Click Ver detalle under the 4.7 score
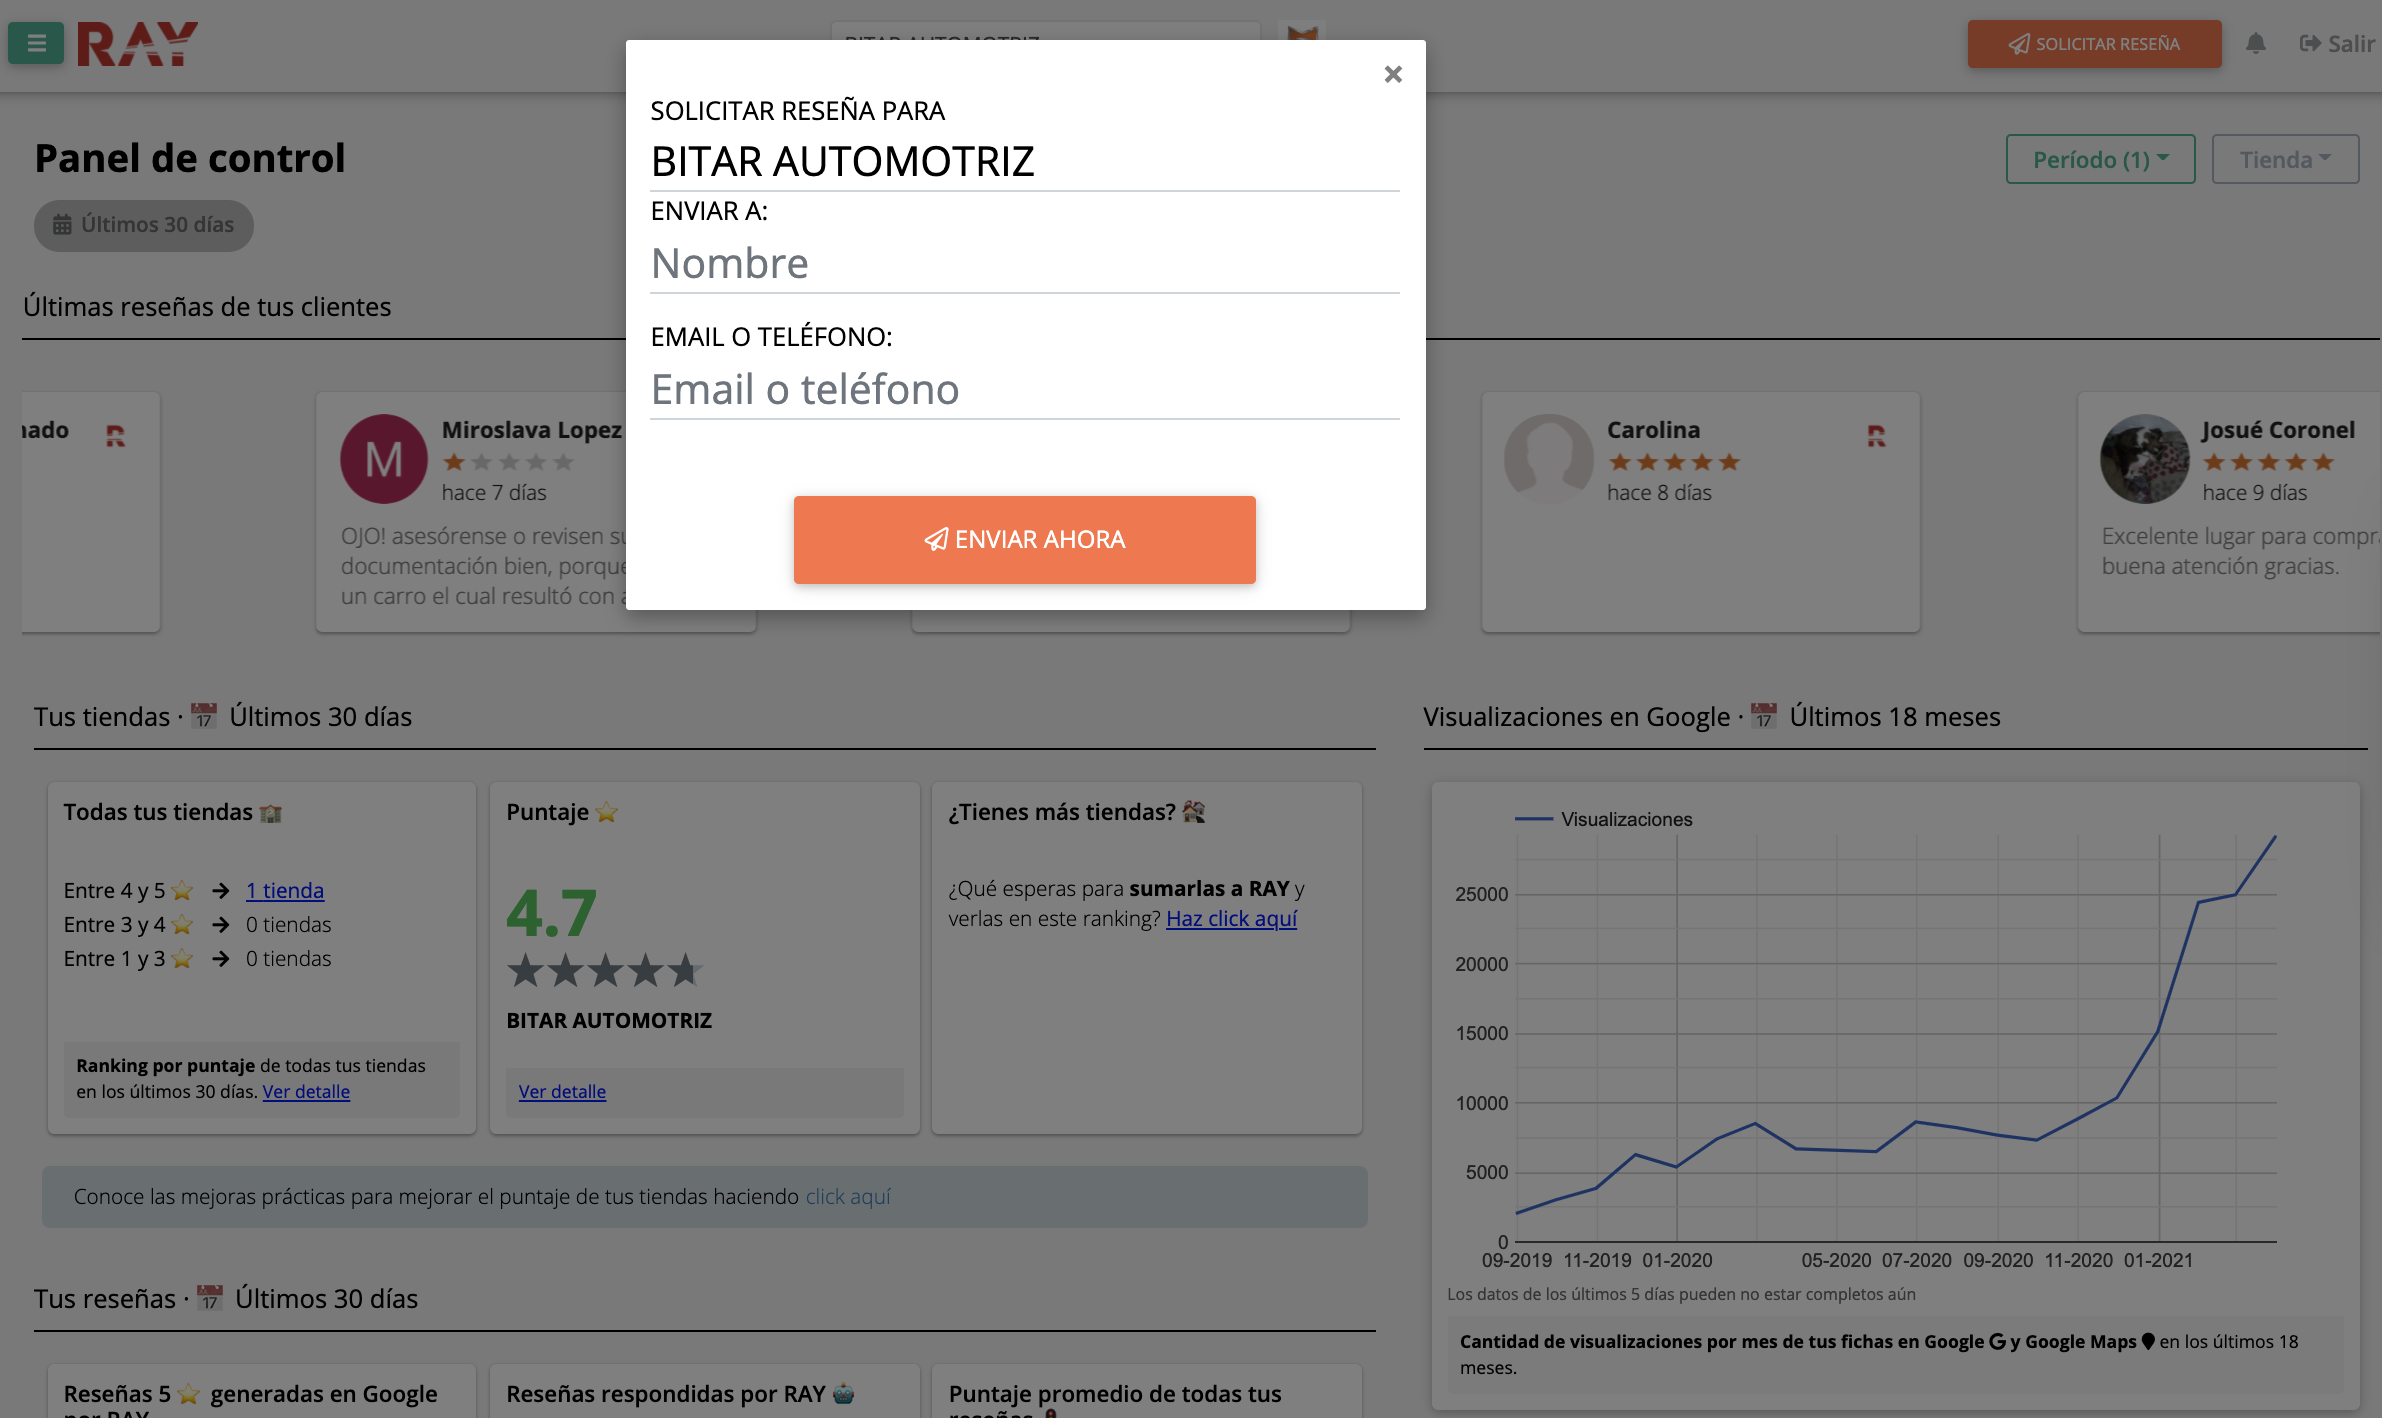Viewport: 2382px width, 1418px height. 562,1091
